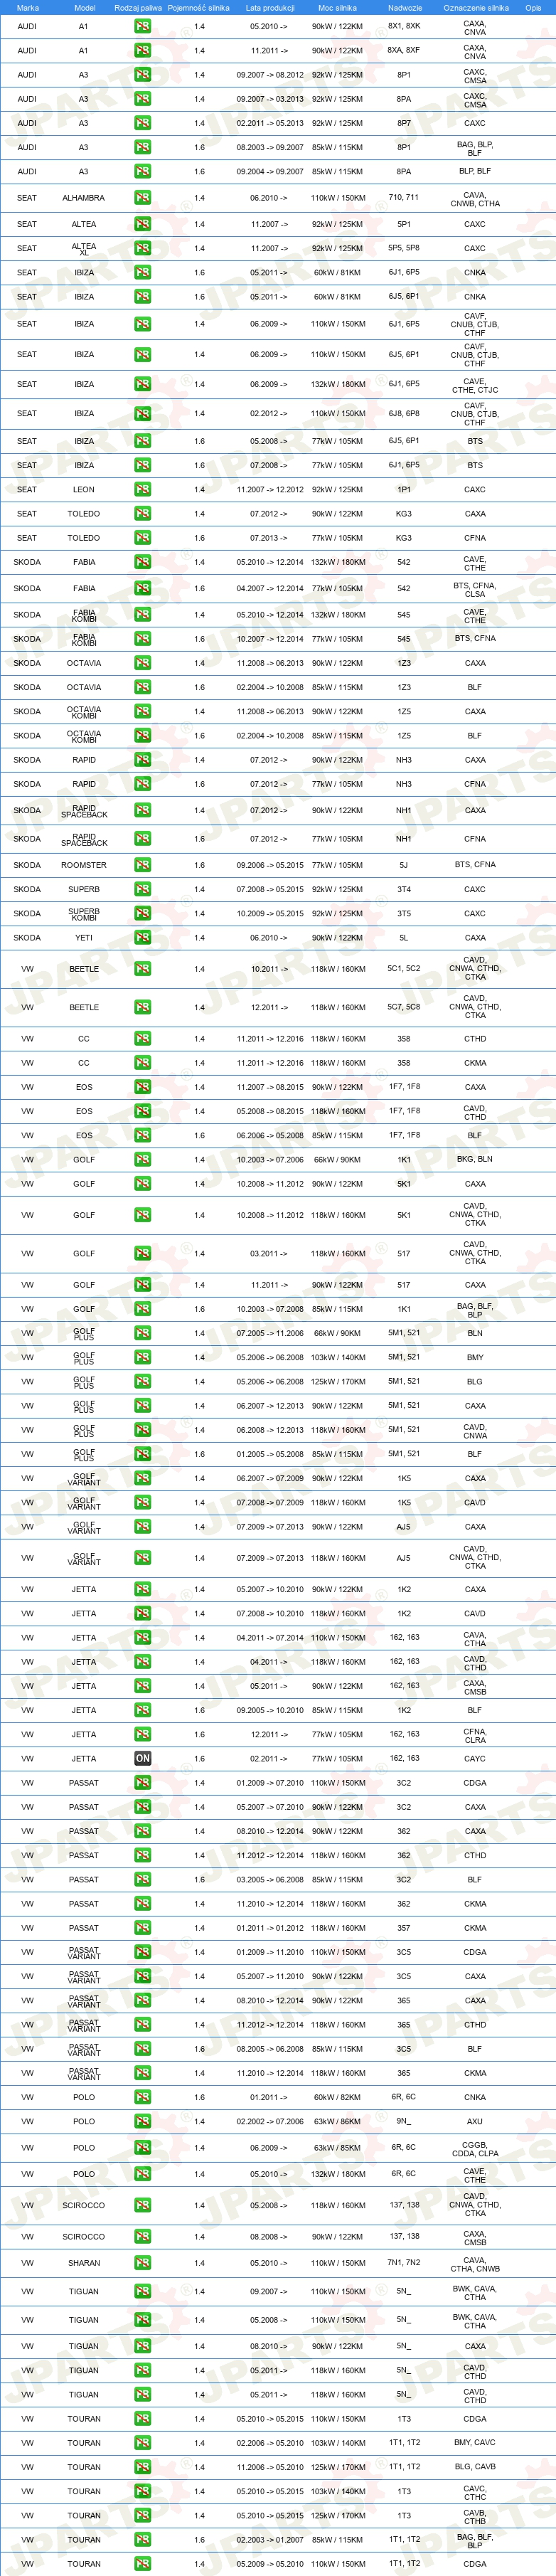Click the petrol icon in the SKODA YETI row
The height and width of the screenshot is (2576, 556).
click(143, 938)
